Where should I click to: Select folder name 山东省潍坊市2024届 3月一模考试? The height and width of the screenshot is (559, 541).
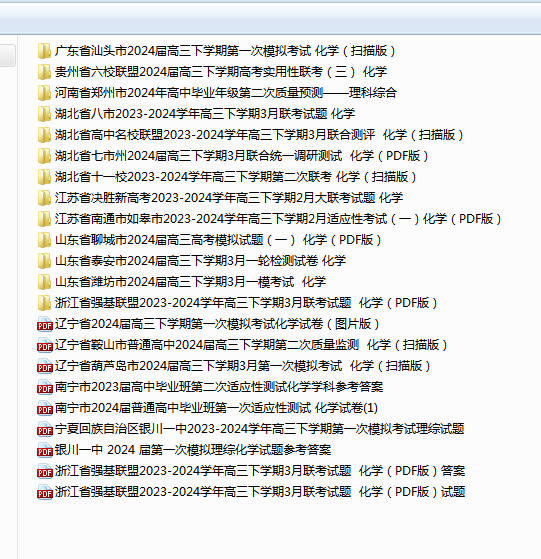[190, 282]
